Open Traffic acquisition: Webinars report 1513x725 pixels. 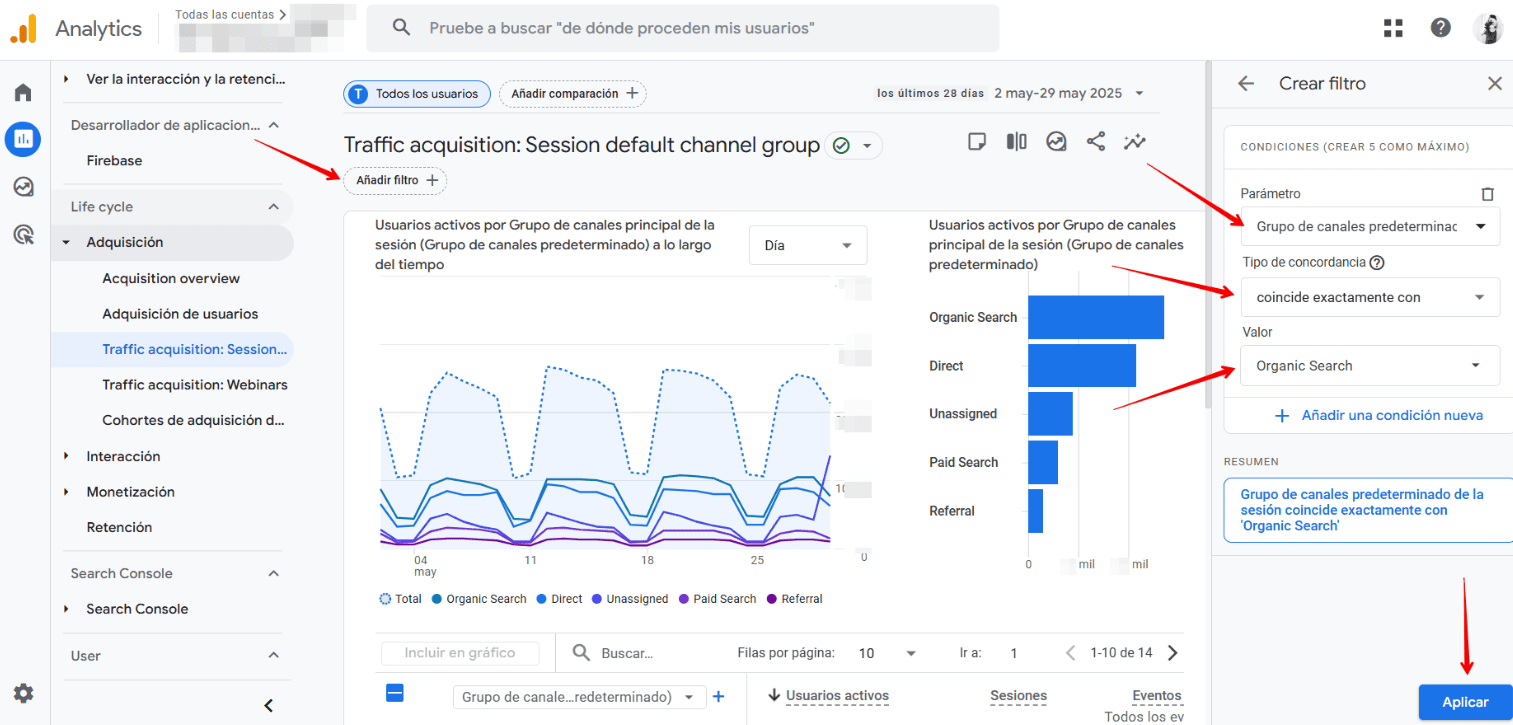(x=195, y=385)
